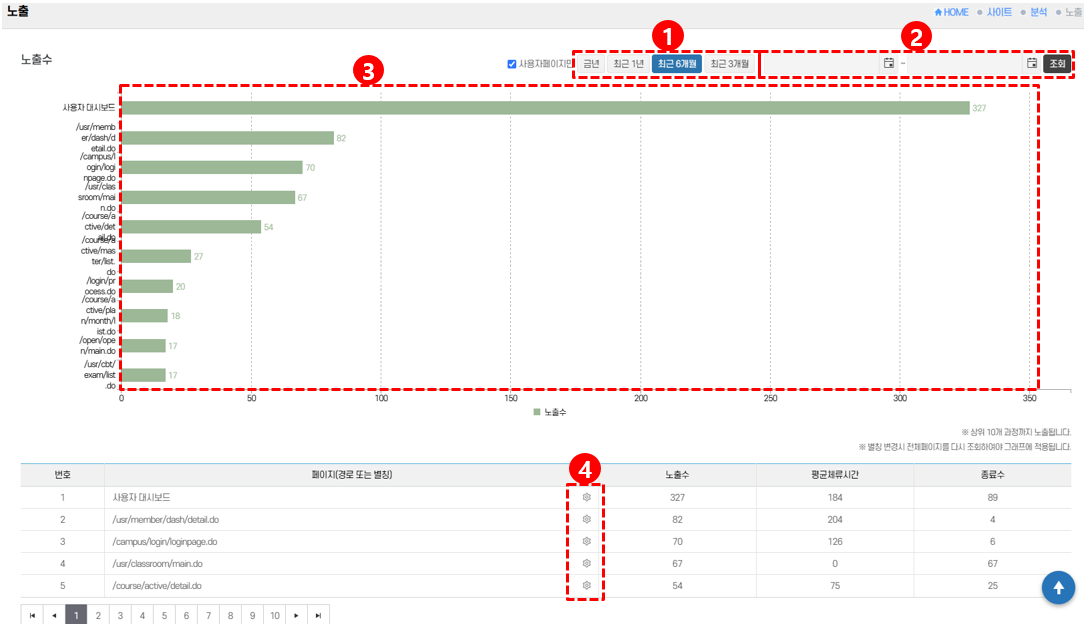This screenshot has height=624, width=1084.
Task: Go to page 2 of the table
Action: pos(98,615)
